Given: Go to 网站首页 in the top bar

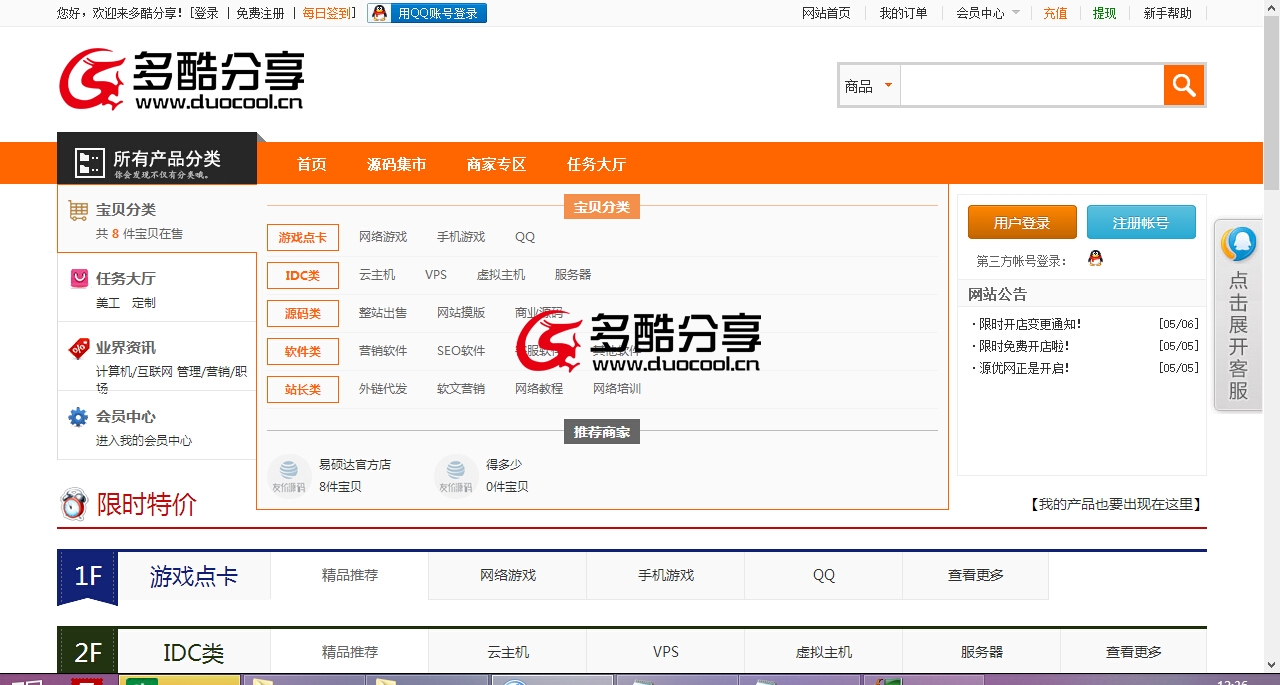Looking at the screenshot, I should pos(826,13).
